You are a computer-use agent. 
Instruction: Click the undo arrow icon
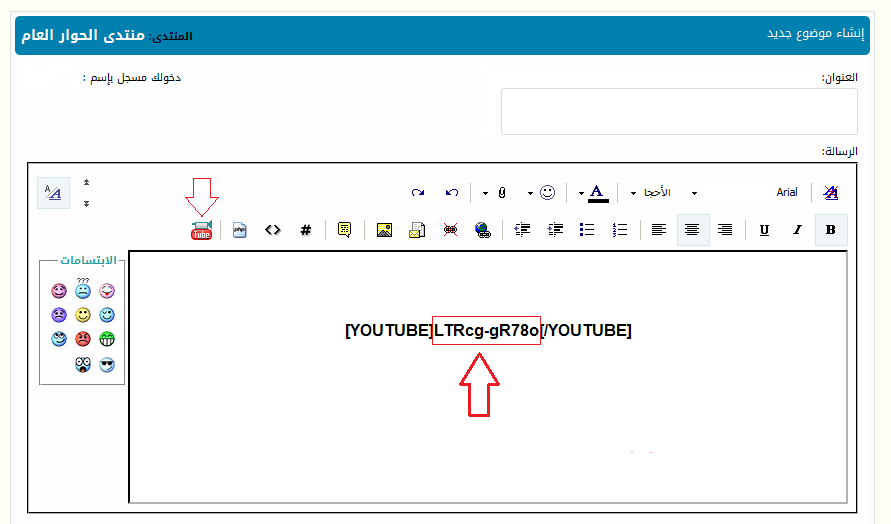coord(452,193)
